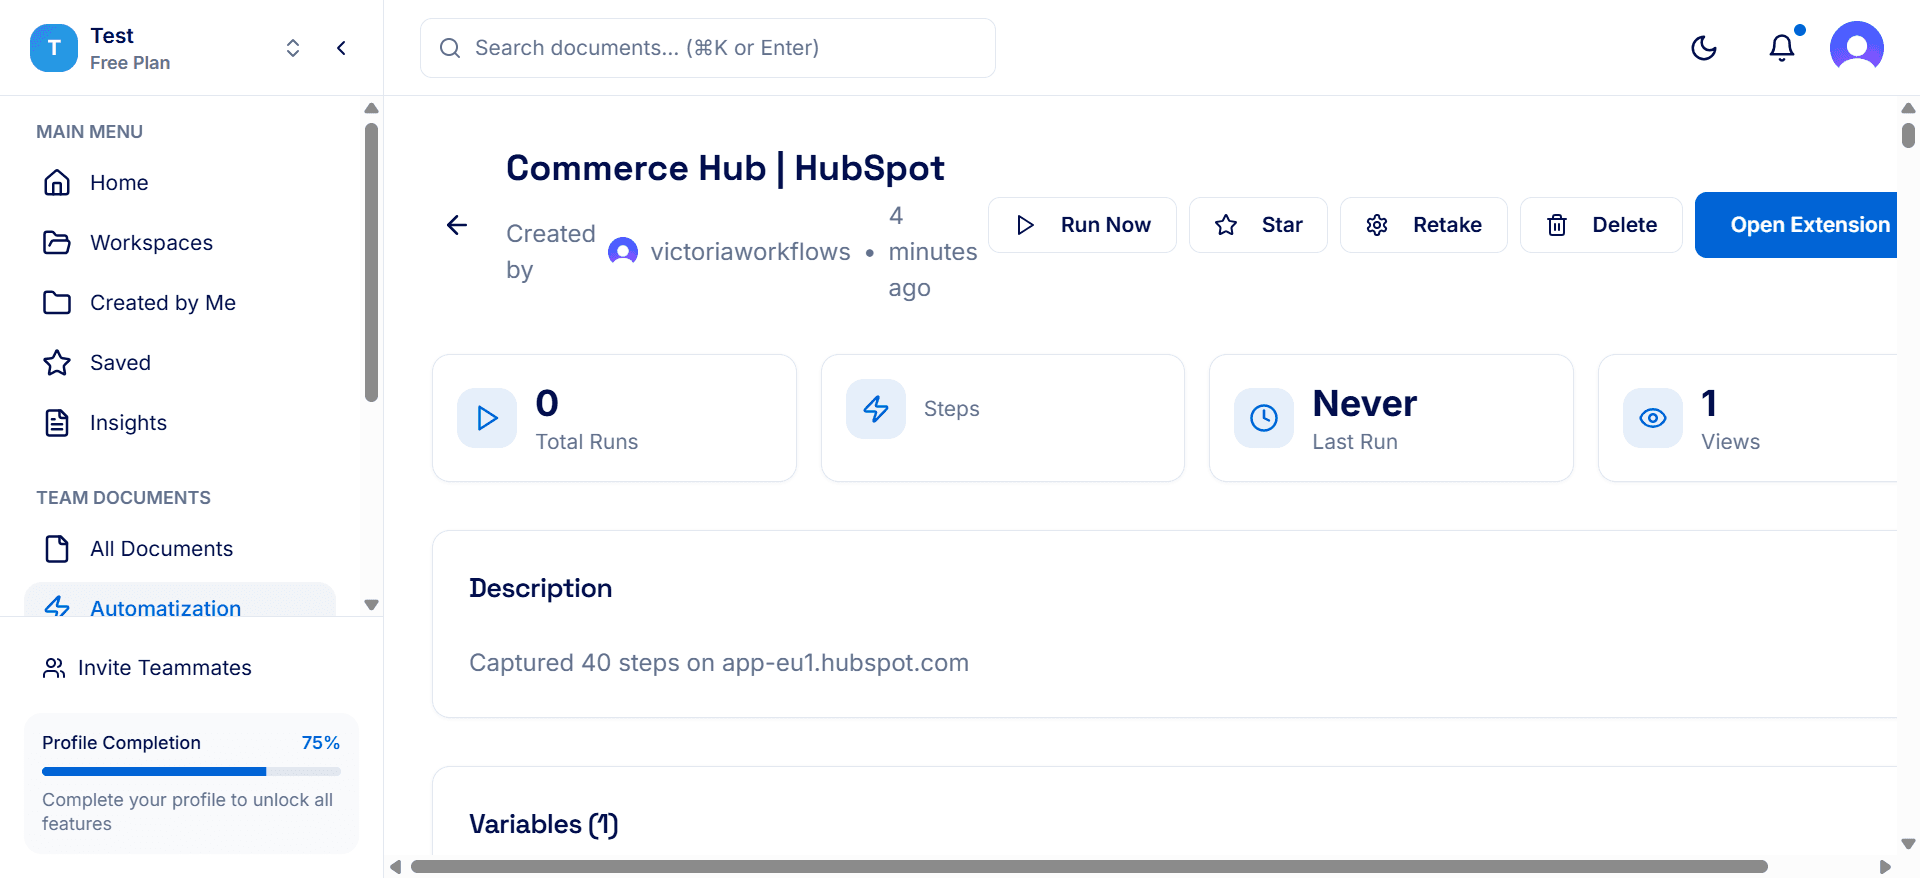
Task: Click the Test workspace avatar icon
Action: (54, 48)
